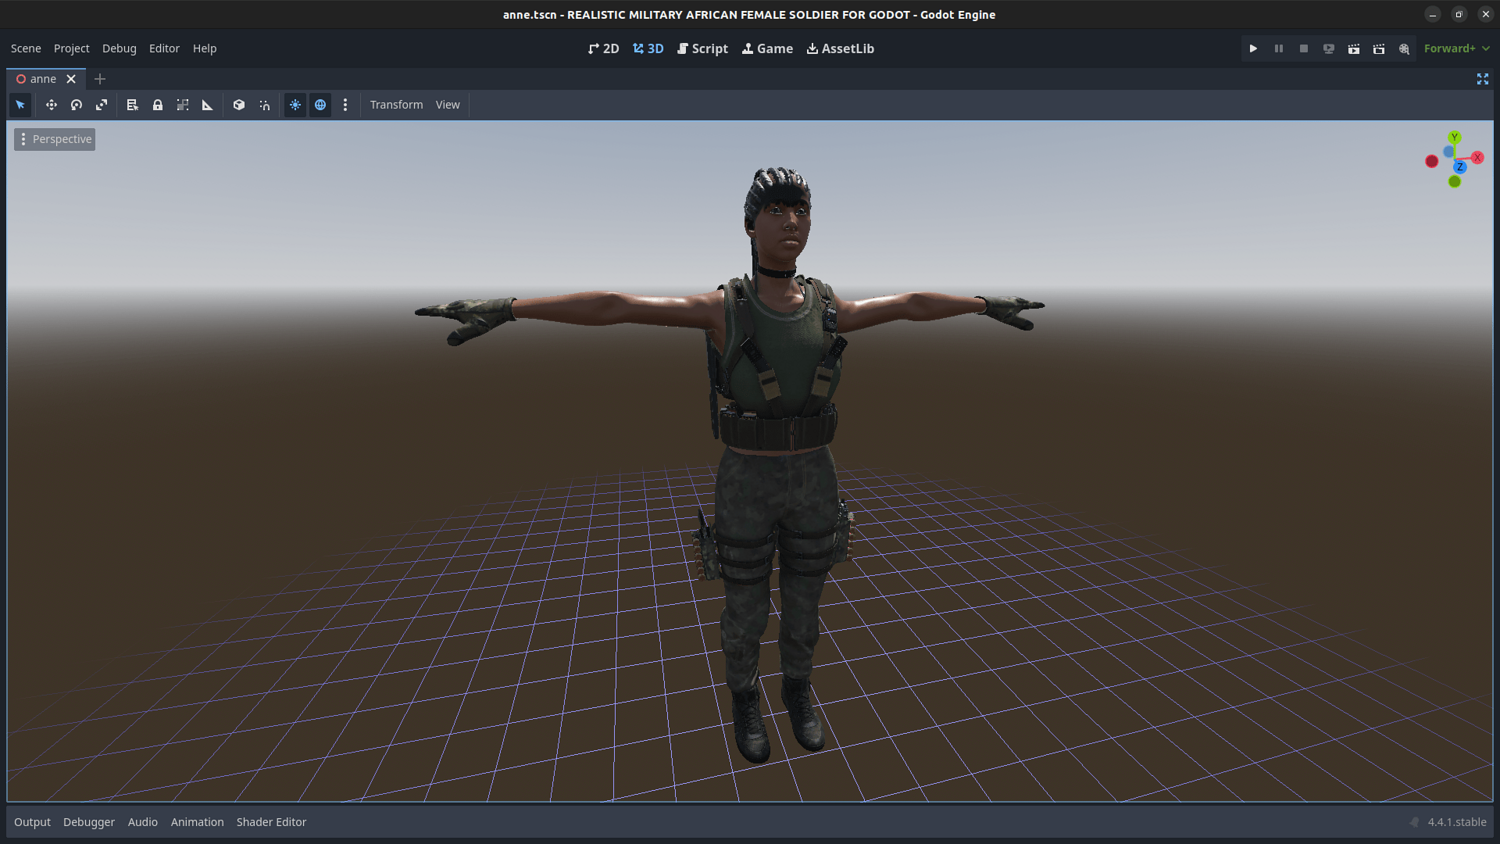This screenshot has width=1500, height=844.
Task: Activate the Select Mode arrow tool
Action: point(20,105)
